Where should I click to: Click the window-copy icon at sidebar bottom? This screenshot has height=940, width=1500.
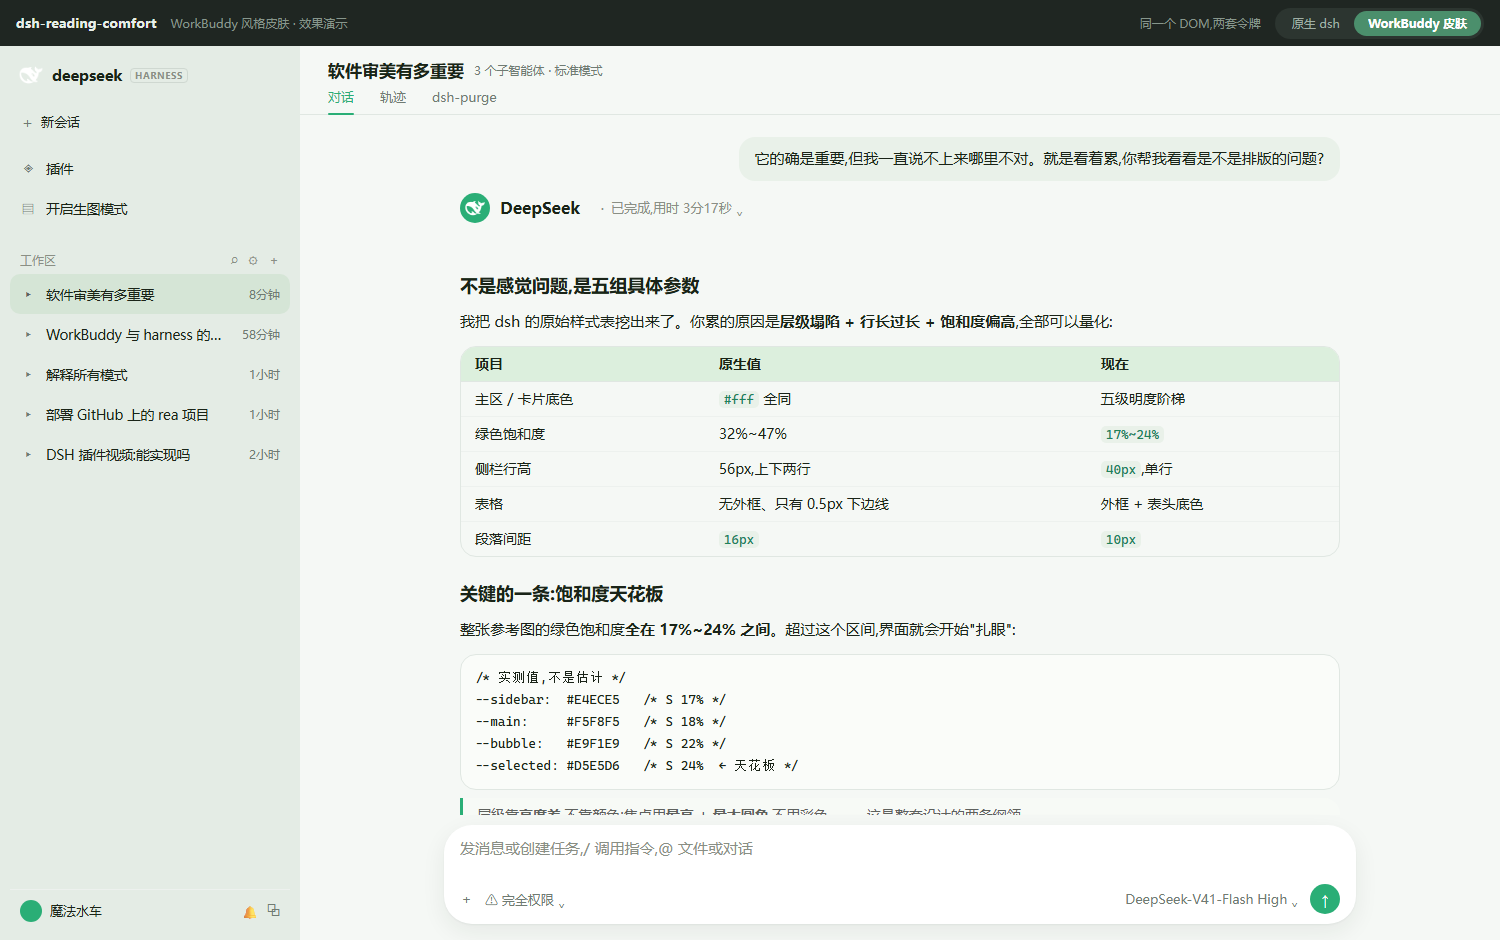[x=274, y=911]
